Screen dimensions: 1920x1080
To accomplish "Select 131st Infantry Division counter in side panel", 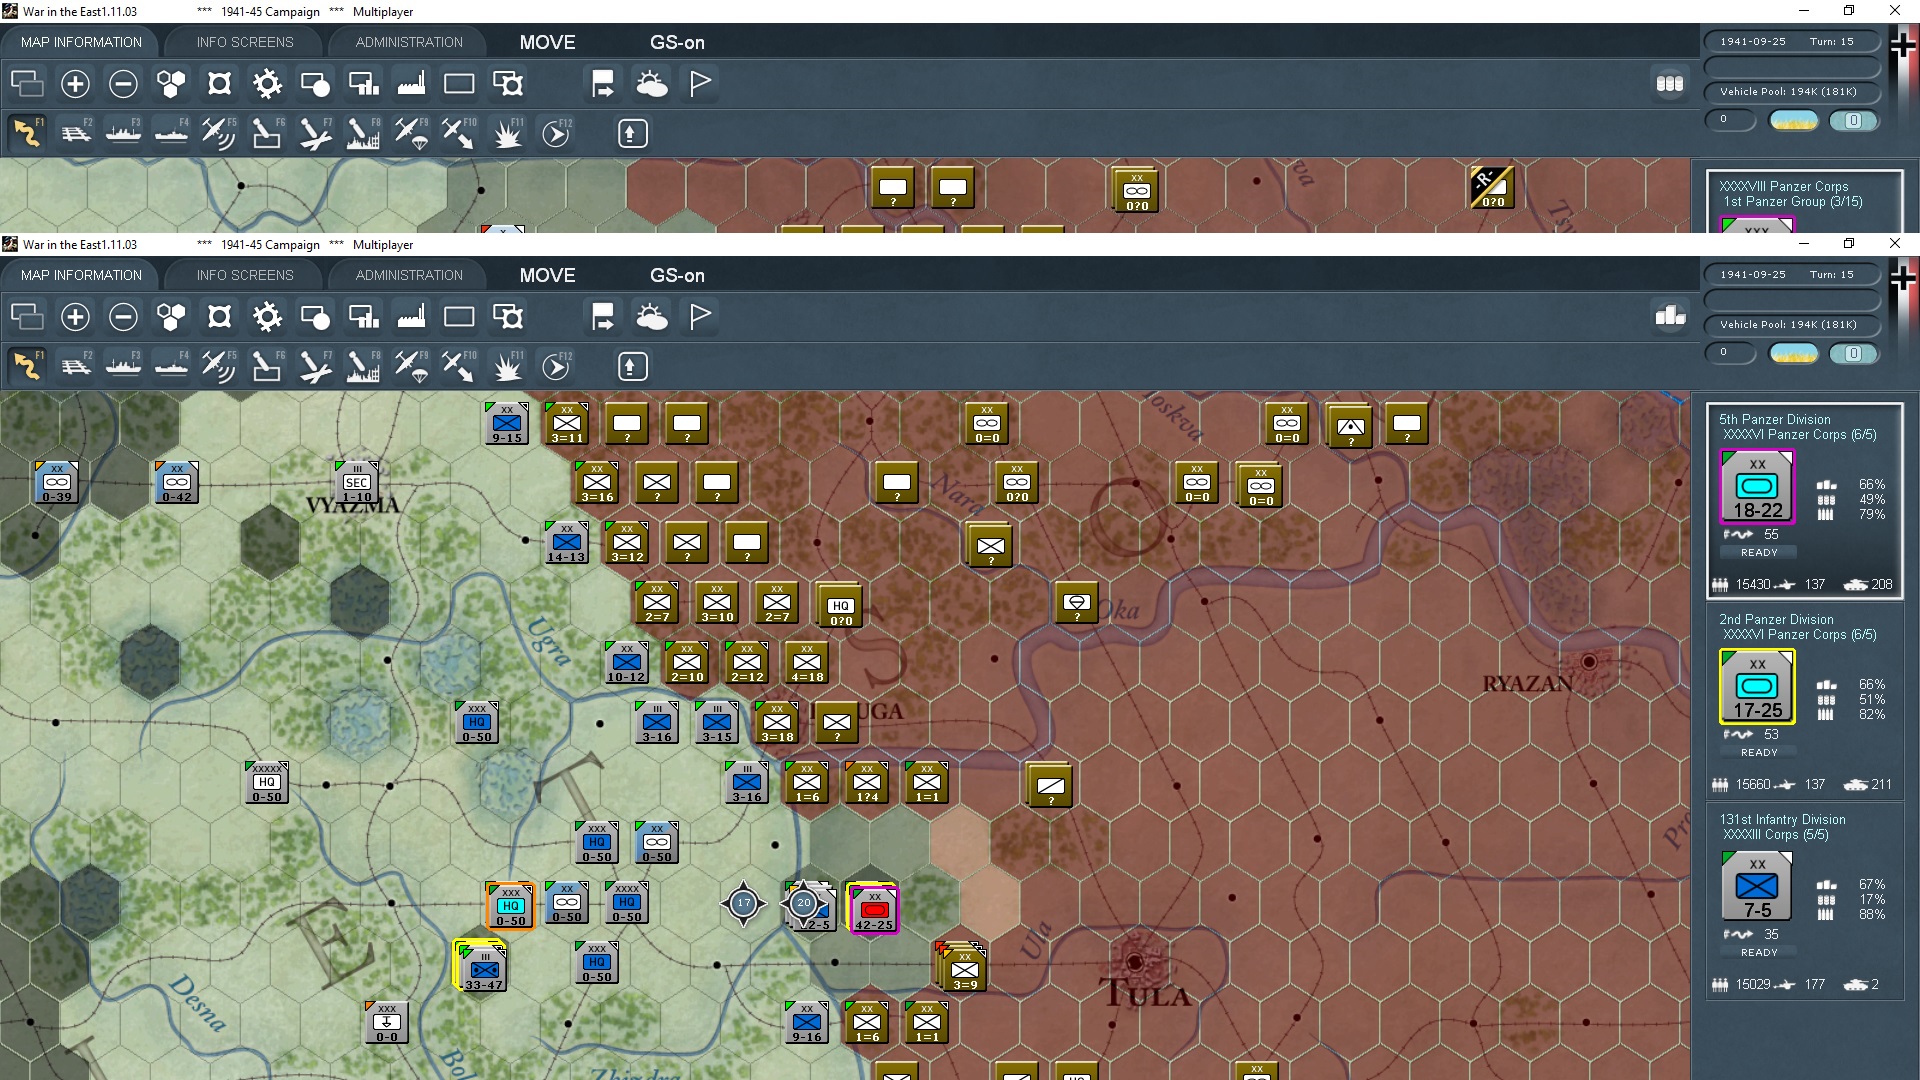I will click(1757, 886).
